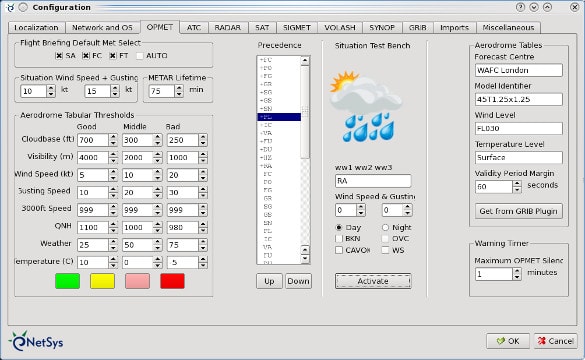Screen dimensions: 585x360
Task: Click the rain cloud weather situation icon
Action: (366, 106)
